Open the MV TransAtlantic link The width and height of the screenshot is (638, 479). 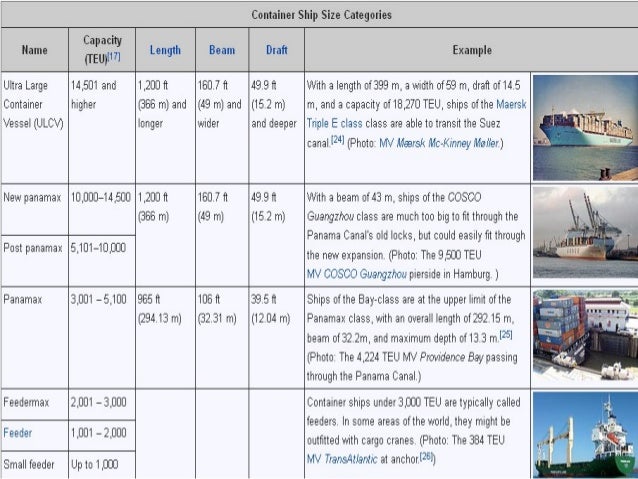pos(342,459)
